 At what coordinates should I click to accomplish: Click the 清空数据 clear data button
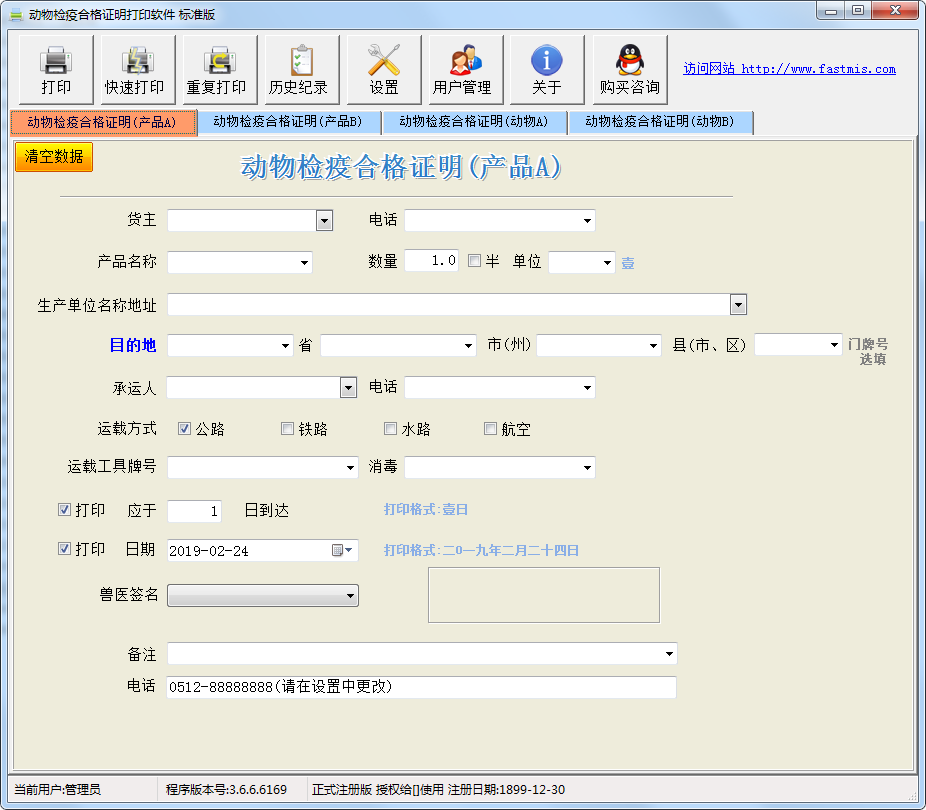(x=54, y=156)
